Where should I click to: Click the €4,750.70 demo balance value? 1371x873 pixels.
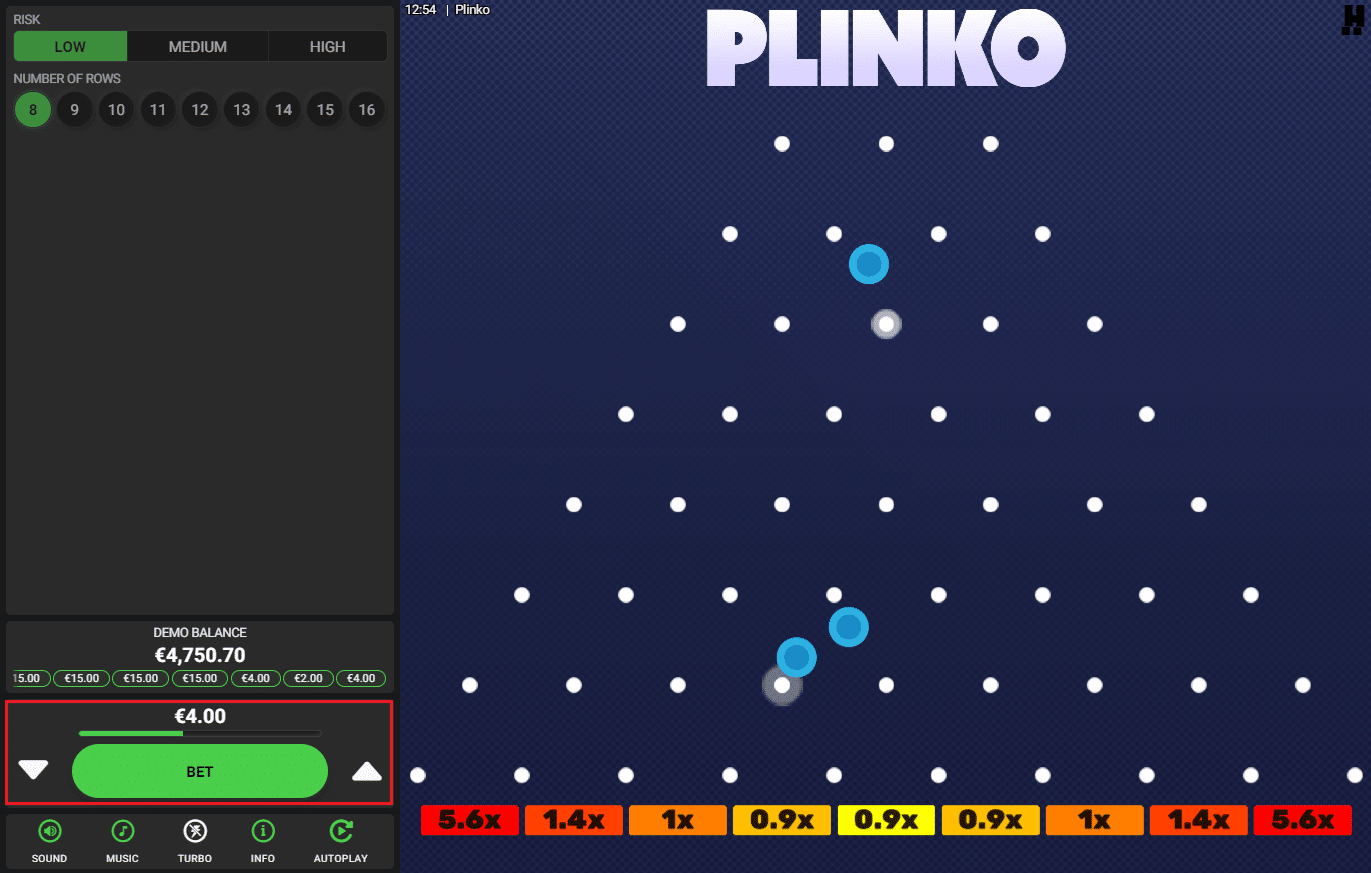tap(200, 656)
